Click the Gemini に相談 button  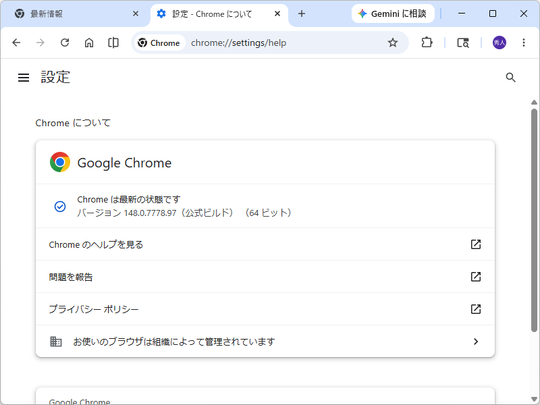[x=393, y=14]
